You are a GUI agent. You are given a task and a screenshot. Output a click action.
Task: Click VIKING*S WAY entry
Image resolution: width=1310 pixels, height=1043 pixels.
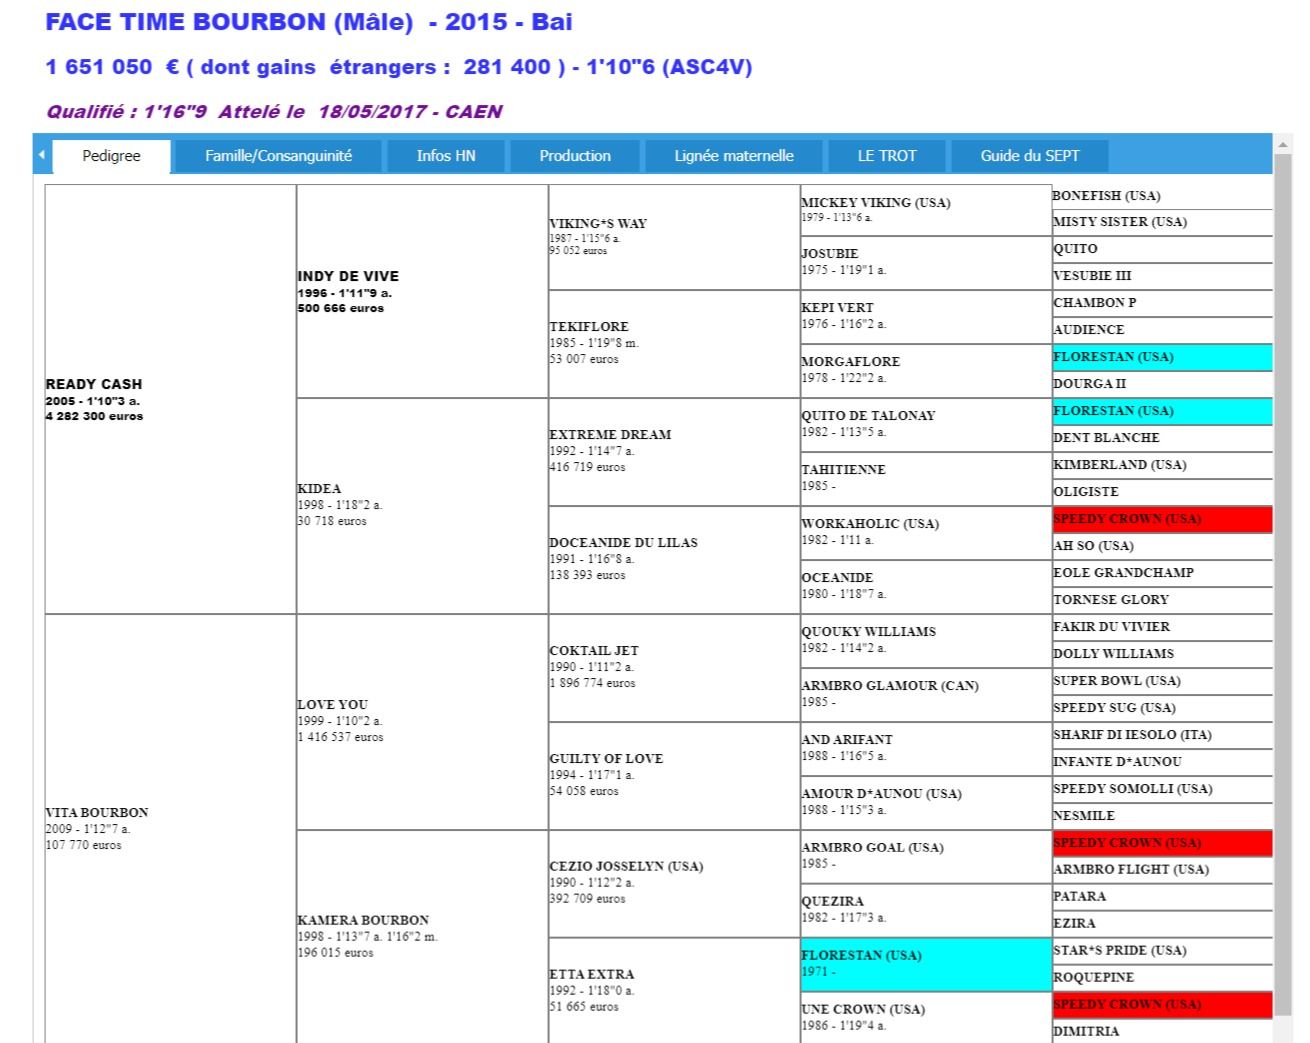coord(598,223)
